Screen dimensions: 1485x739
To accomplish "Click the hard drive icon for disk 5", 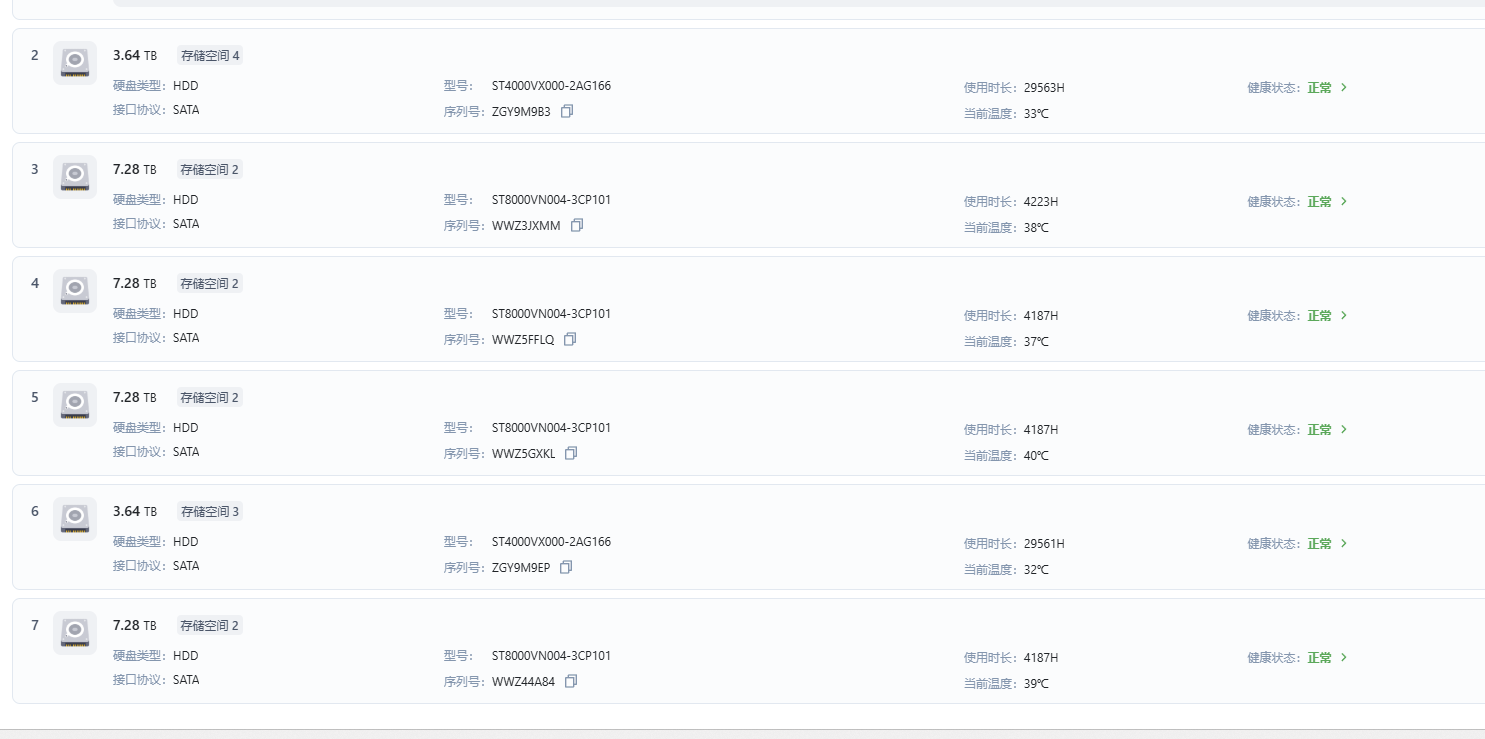I will coord(75,405).
